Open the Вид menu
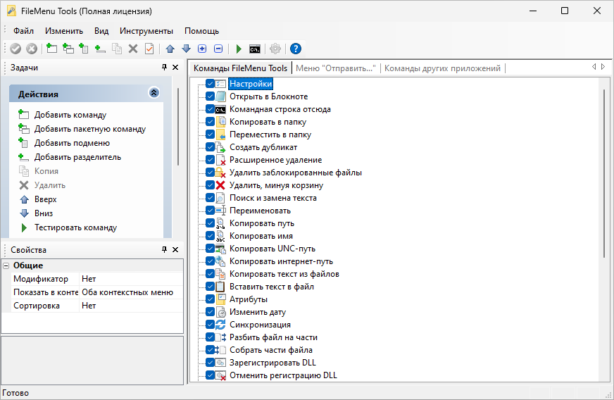The image size is (614, 400). click(101, 31)
